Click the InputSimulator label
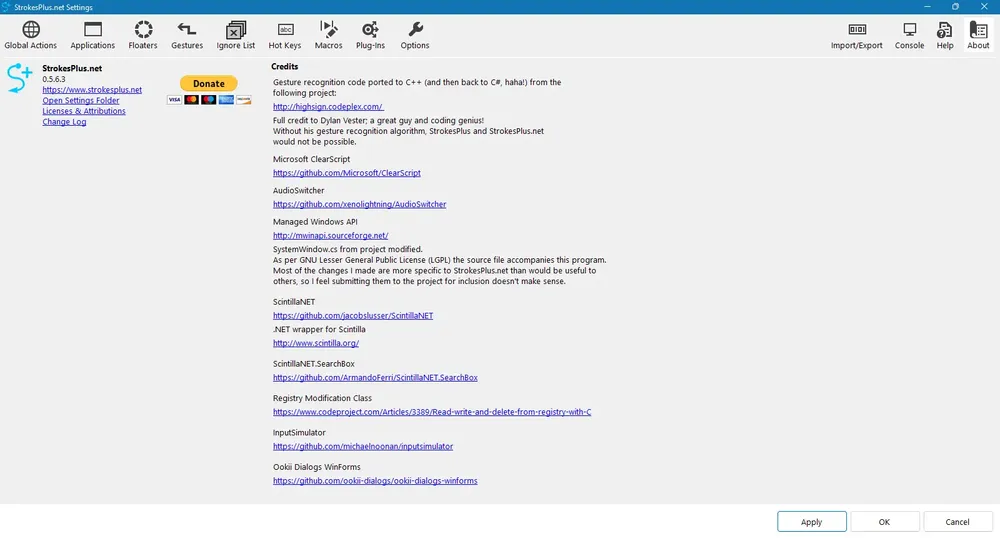 (299, 433)
